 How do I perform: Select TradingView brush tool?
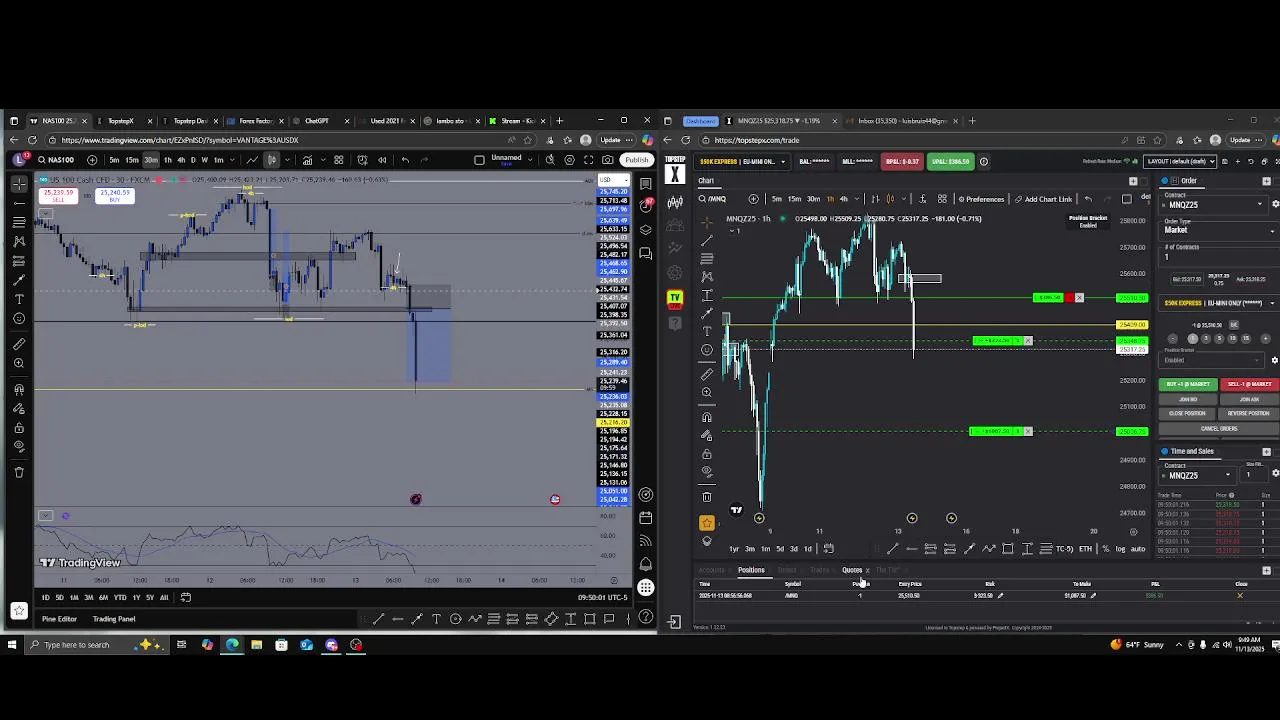[x=19, y=279]
